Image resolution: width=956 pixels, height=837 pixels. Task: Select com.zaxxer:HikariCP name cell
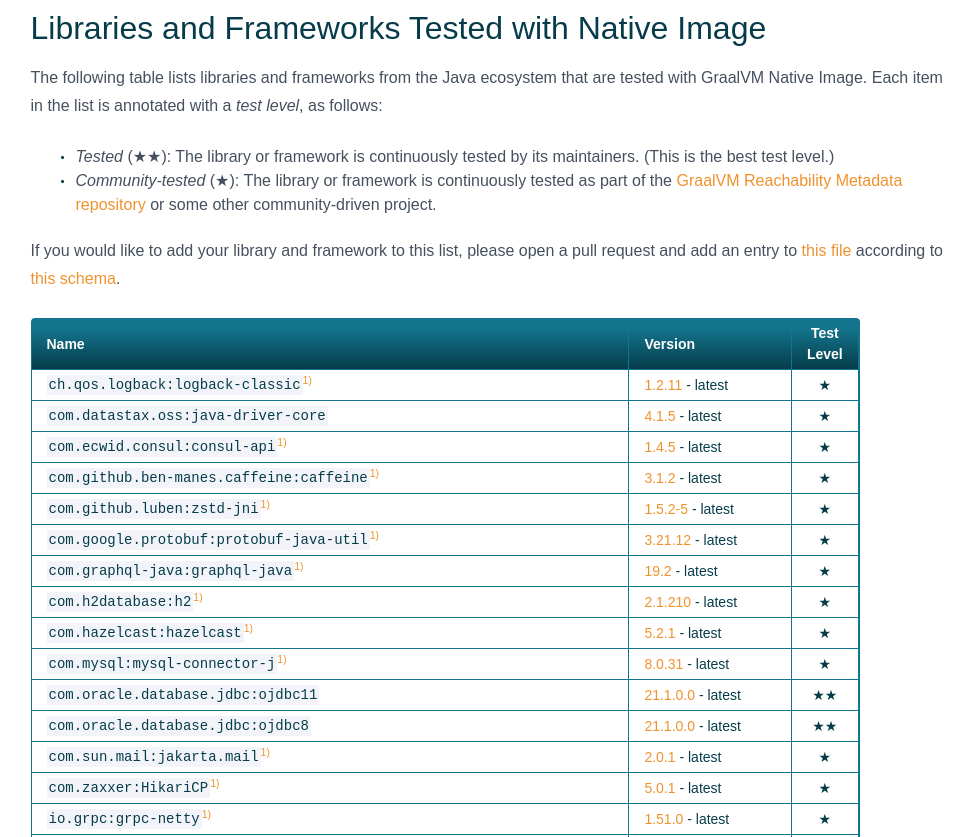pyautogui.click(x=330, y=788)
